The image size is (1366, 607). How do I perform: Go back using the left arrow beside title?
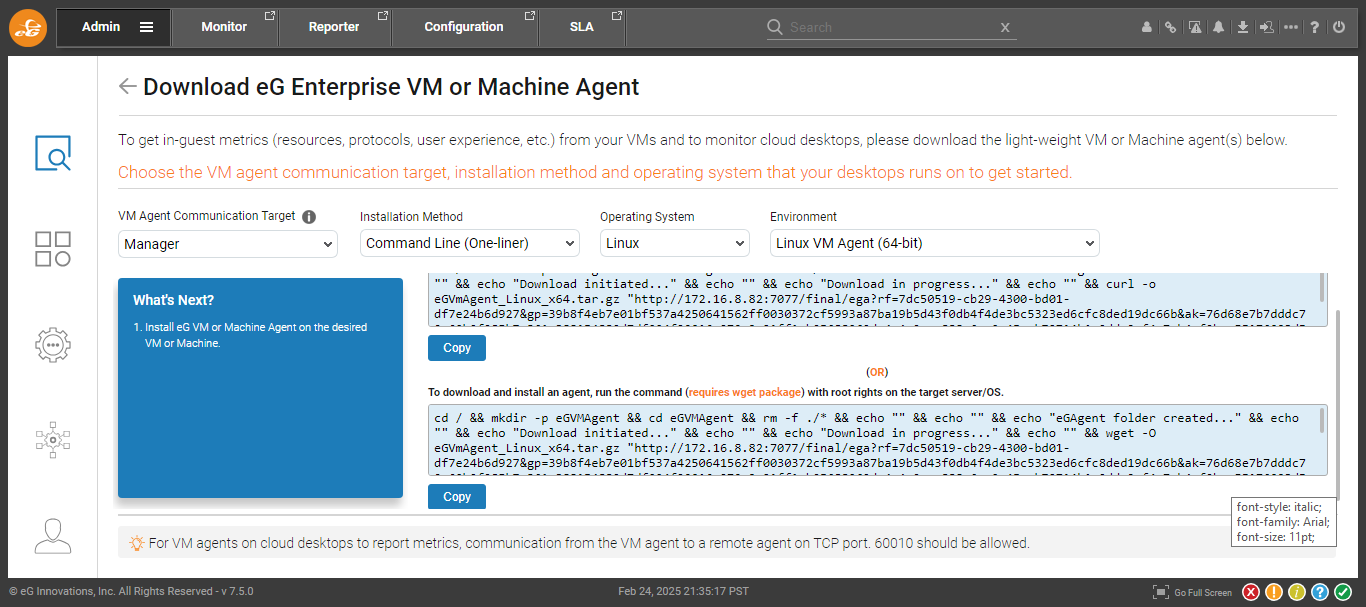point(127,86)
